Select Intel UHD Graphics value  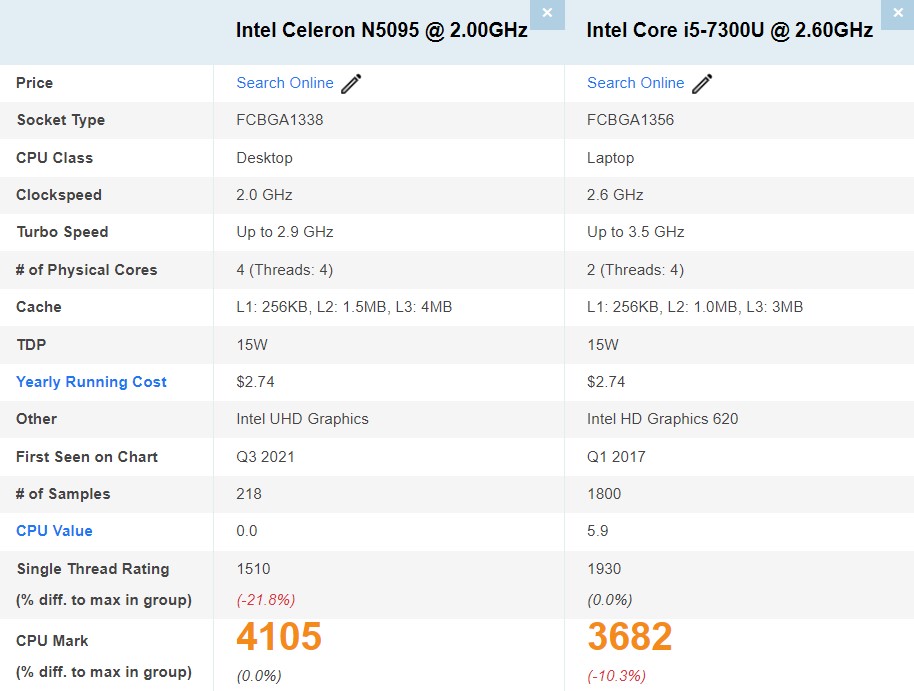point(303,419)
